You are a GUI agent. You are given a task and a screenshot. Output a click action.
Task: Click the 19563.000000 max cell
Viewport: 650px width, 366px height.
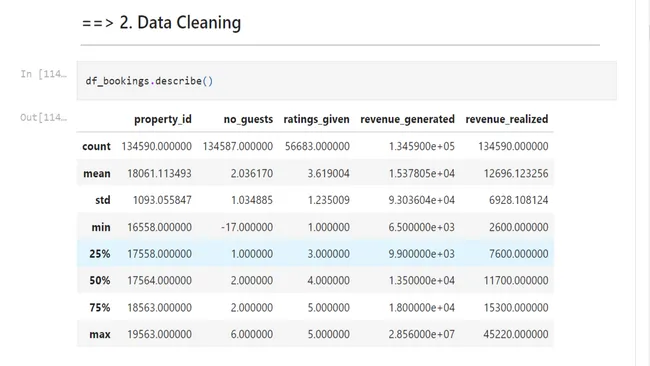click(159, 334)
